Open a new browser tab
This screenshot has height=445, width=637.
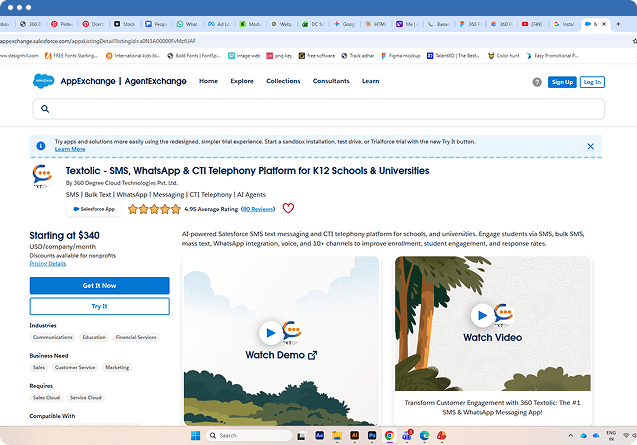(618, 24)
